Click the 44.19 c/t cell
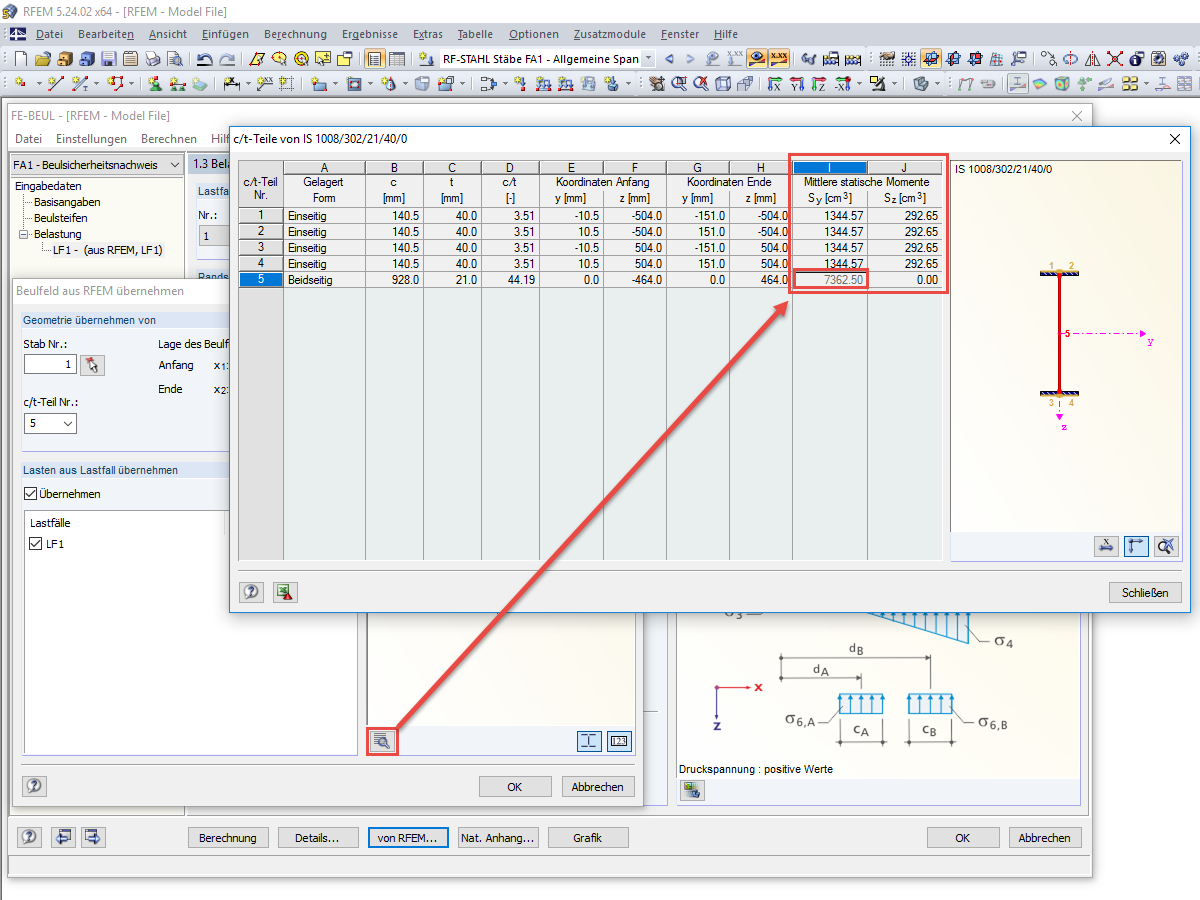Viewport: 1200px width, 900px height. (x=510, y=281)
